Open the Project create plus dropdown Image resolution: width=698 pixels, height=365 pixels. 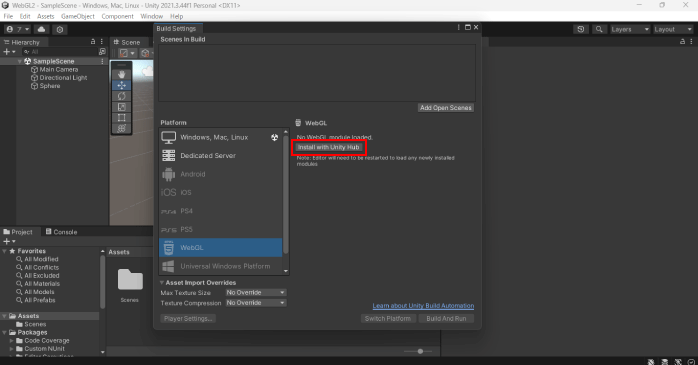pos(9,241)
